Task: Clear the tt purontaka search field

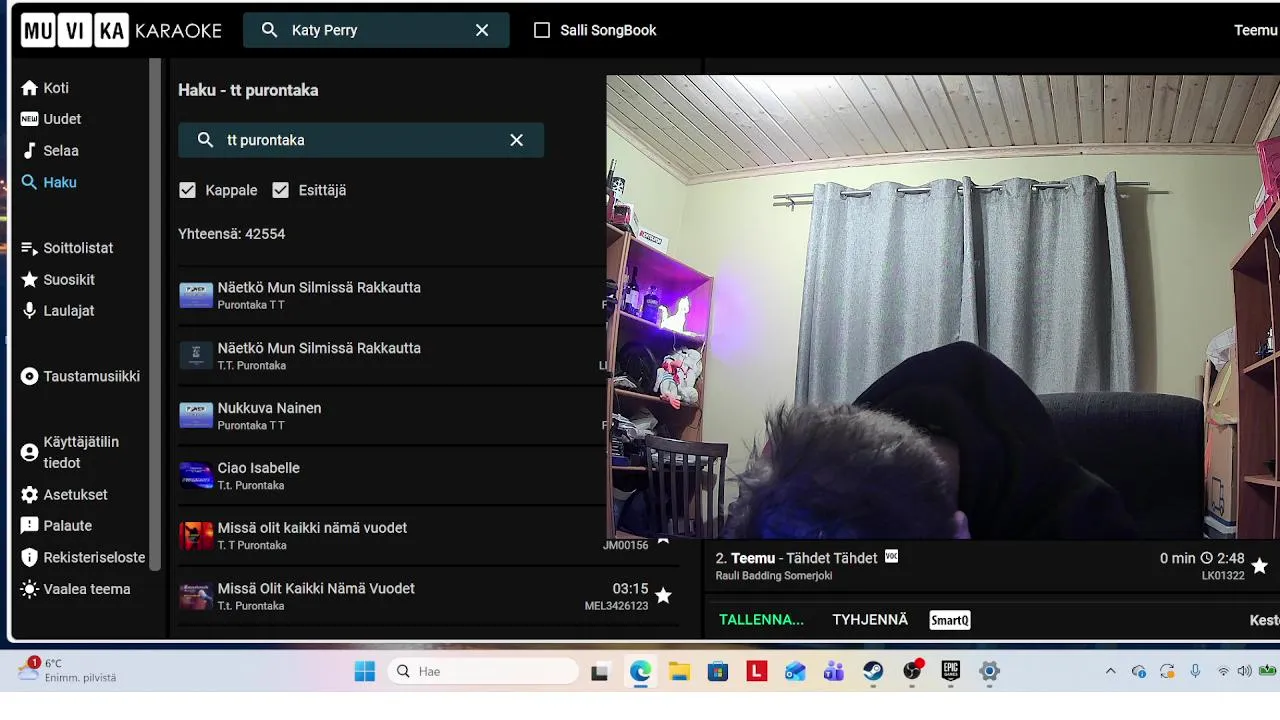Action: coord(516,140)
